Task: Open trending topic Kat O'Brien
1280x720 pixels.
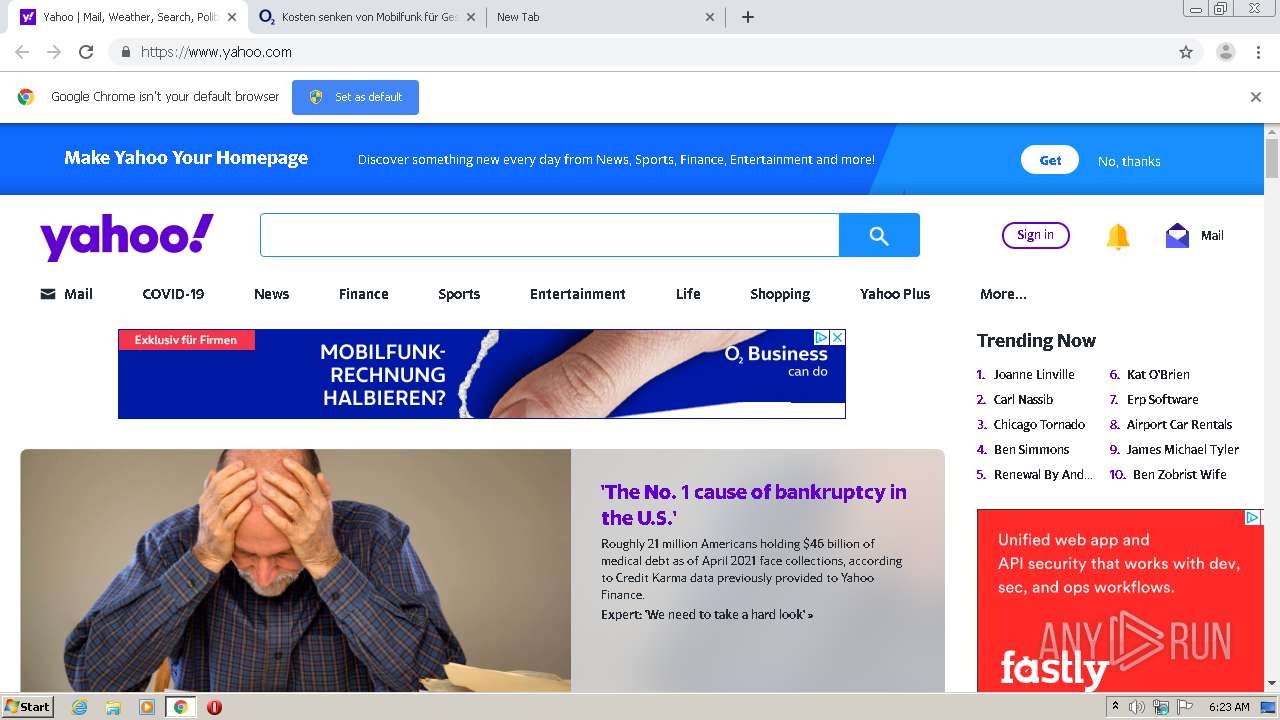Action: point(1158,374)
